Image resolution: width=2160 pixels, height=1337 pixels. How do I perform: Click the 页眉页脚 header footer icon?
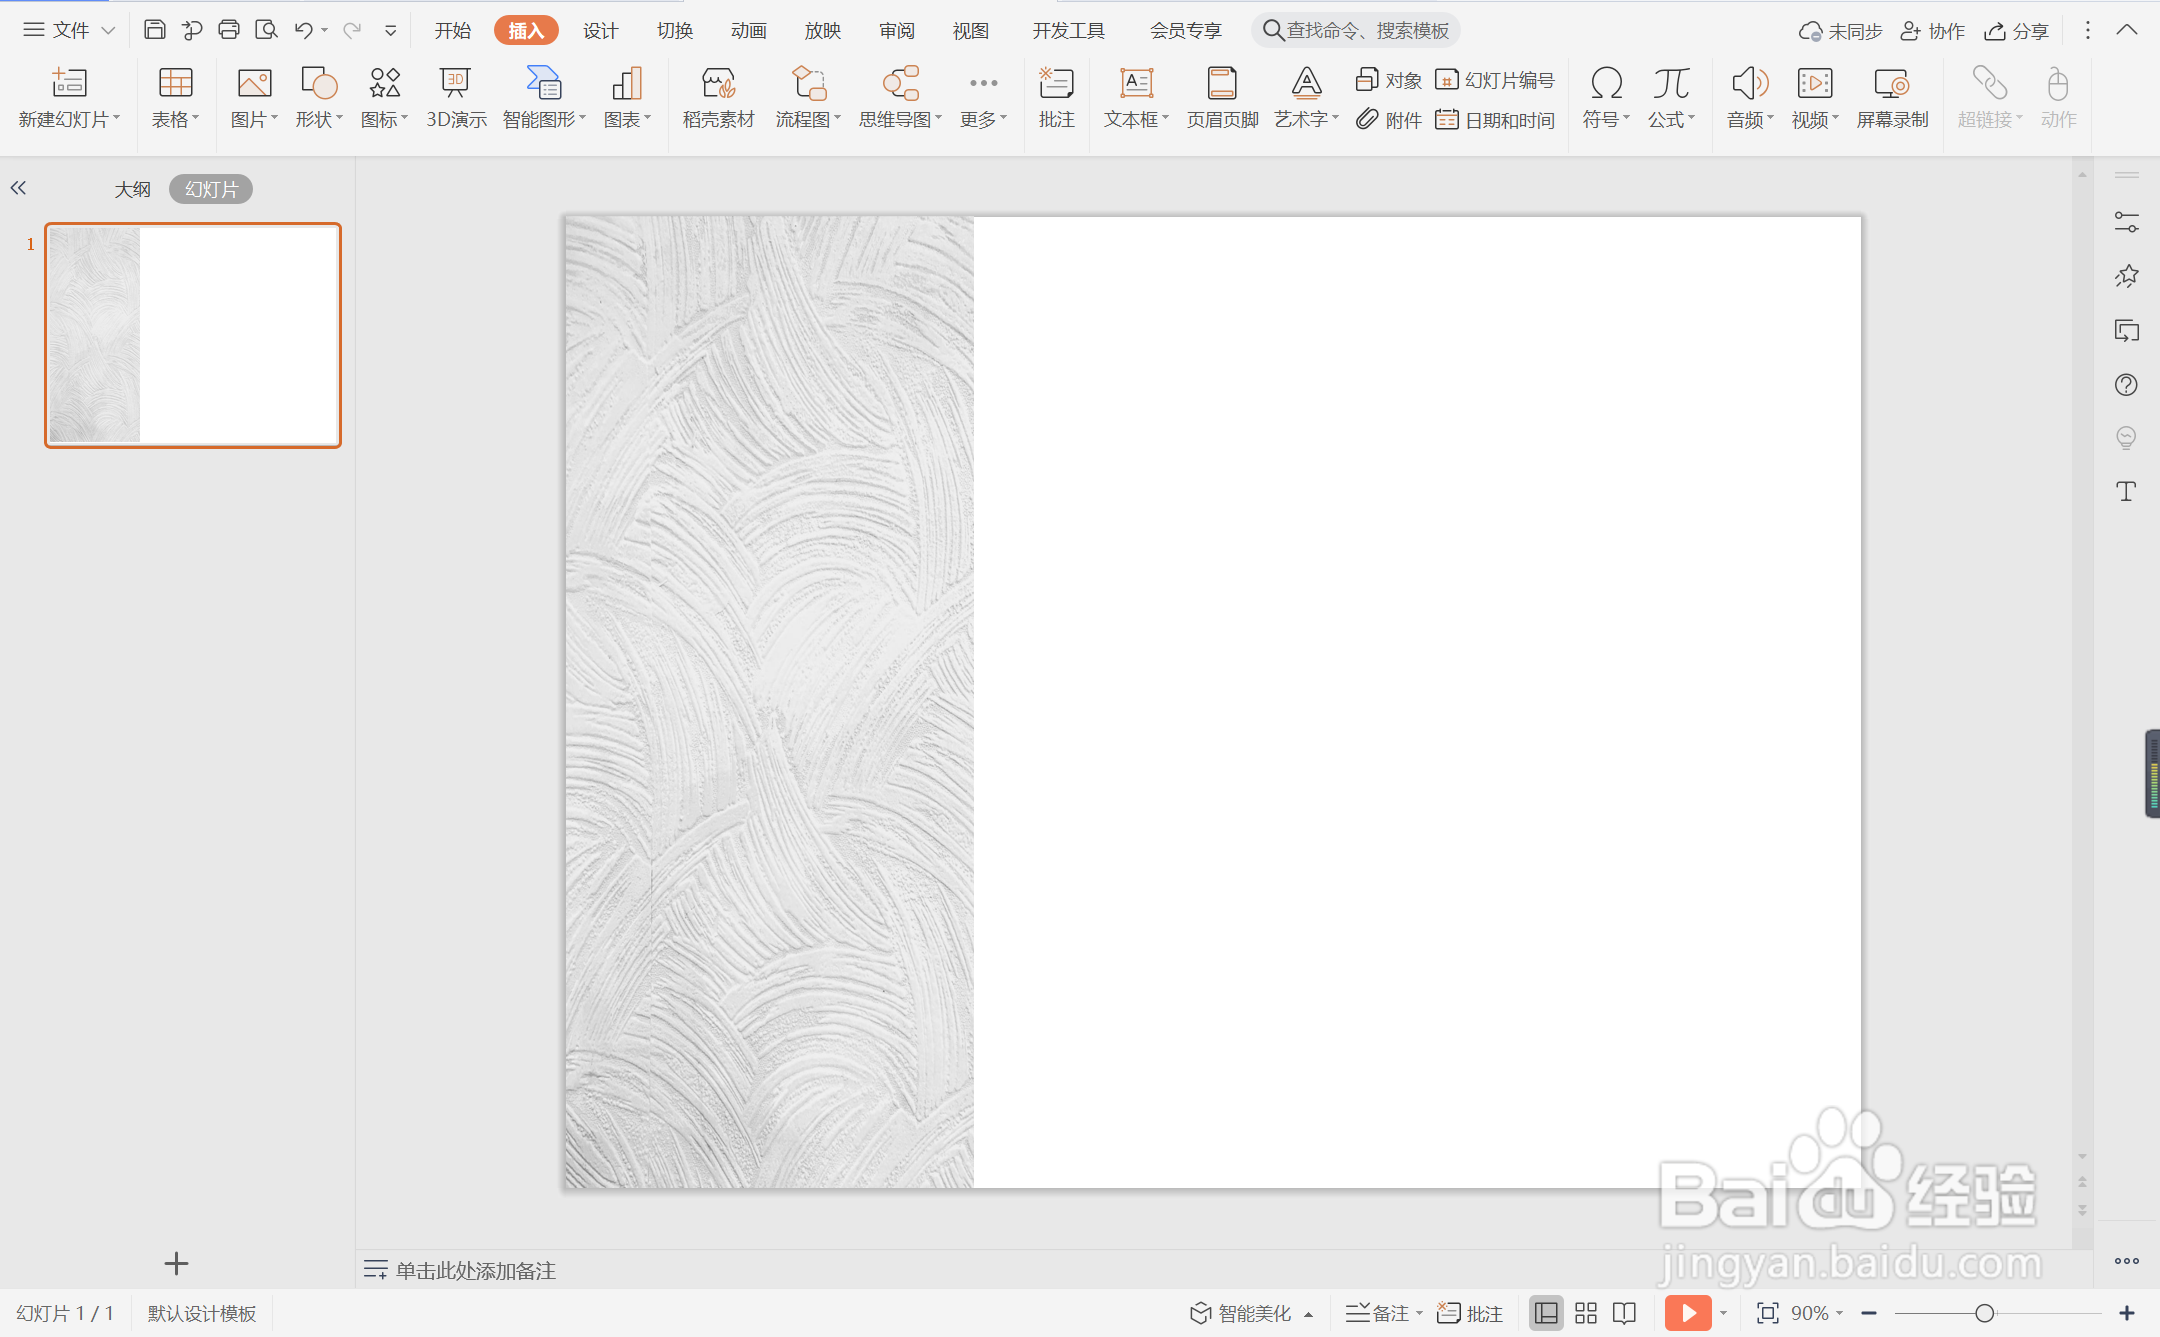click(1222, 97)
